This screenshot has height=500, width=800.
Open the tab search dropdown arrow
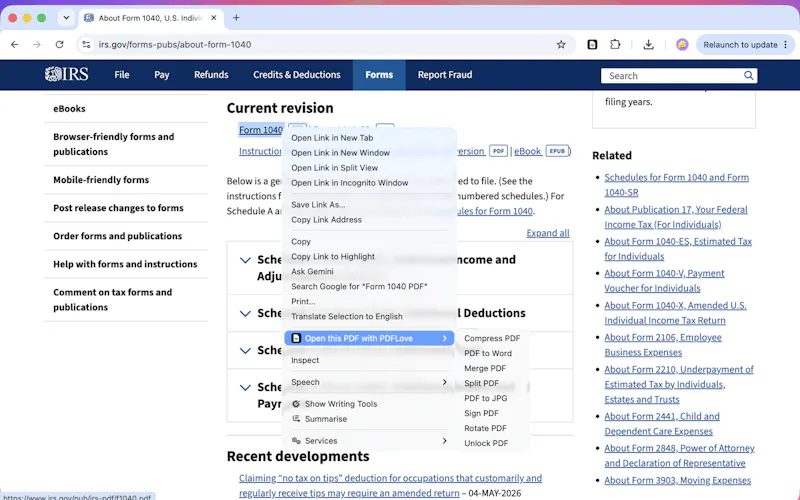coord(66,18)
